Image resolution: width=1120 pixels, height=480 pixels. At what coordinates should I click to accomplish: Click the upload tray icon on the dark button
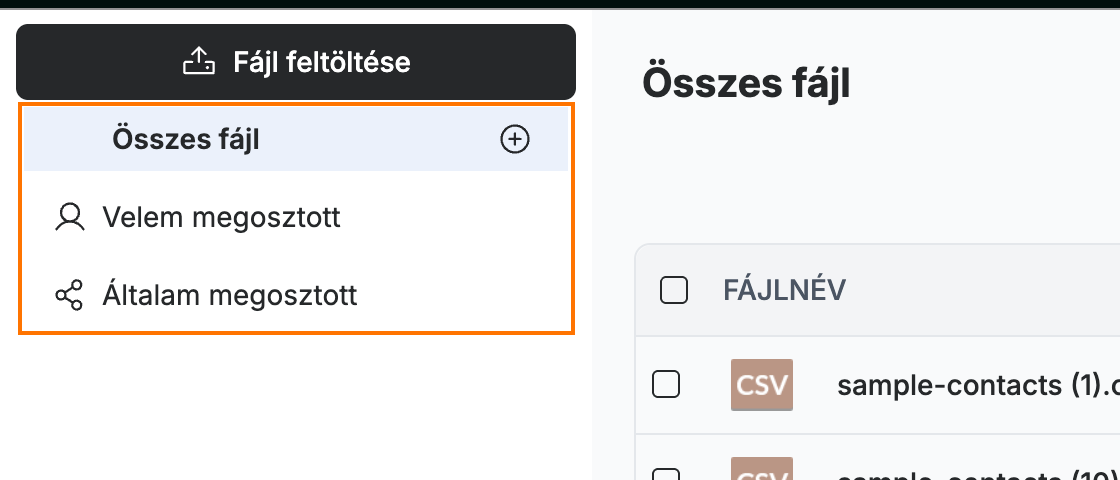199,62
